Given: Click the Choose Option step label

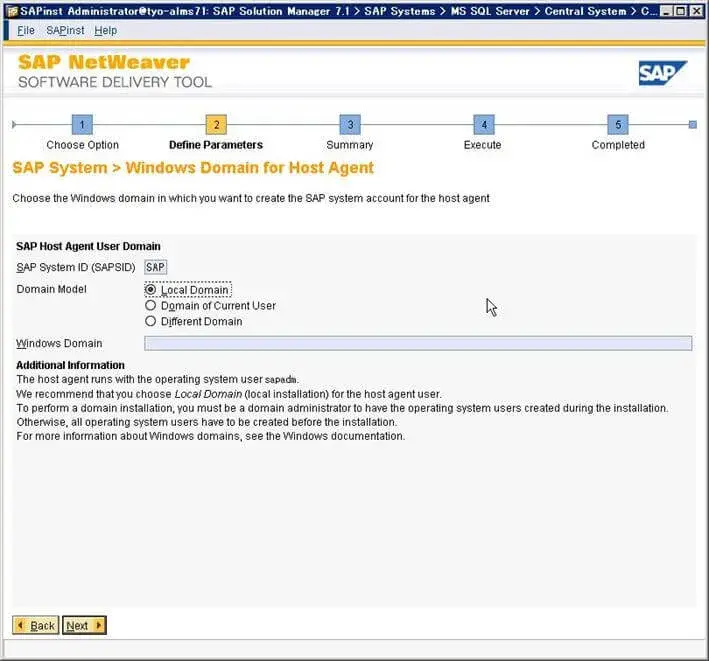Looking at the screenshot, I should pyautogui.click(x=82, y=145).
